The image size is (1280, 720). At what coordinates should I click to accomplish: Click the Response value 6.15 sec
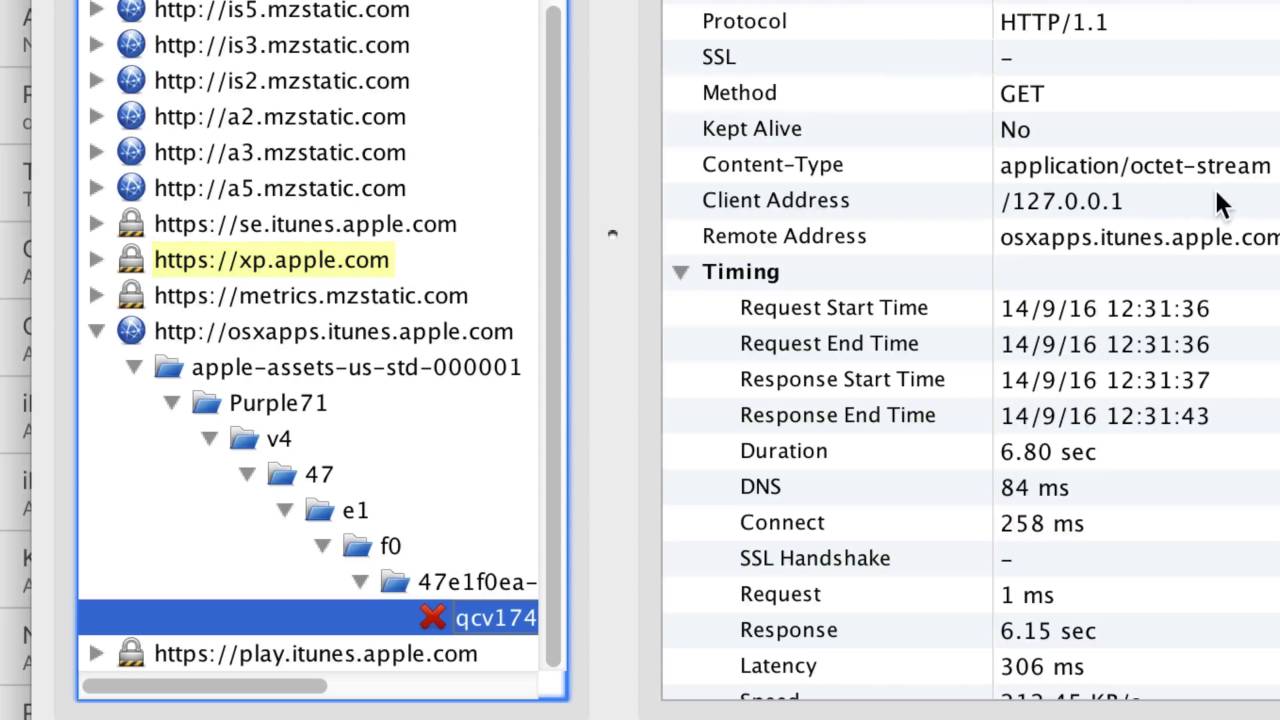pos(1048,631)
